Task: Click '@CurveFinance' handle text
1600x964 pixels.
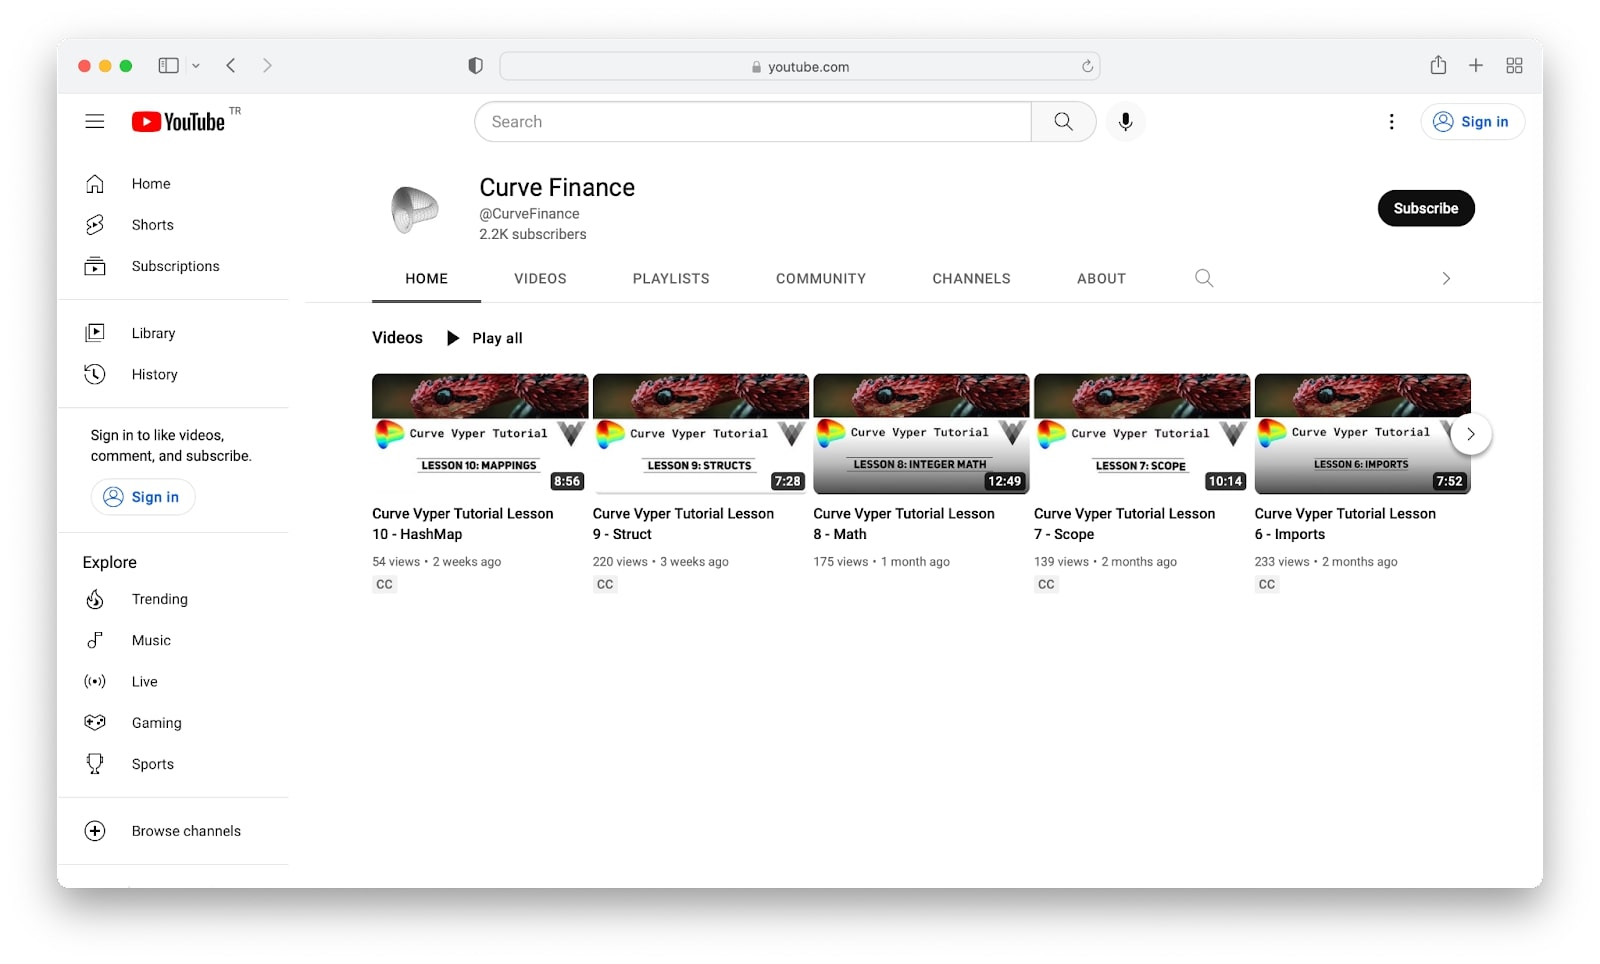Action: [x=529, y=214]
